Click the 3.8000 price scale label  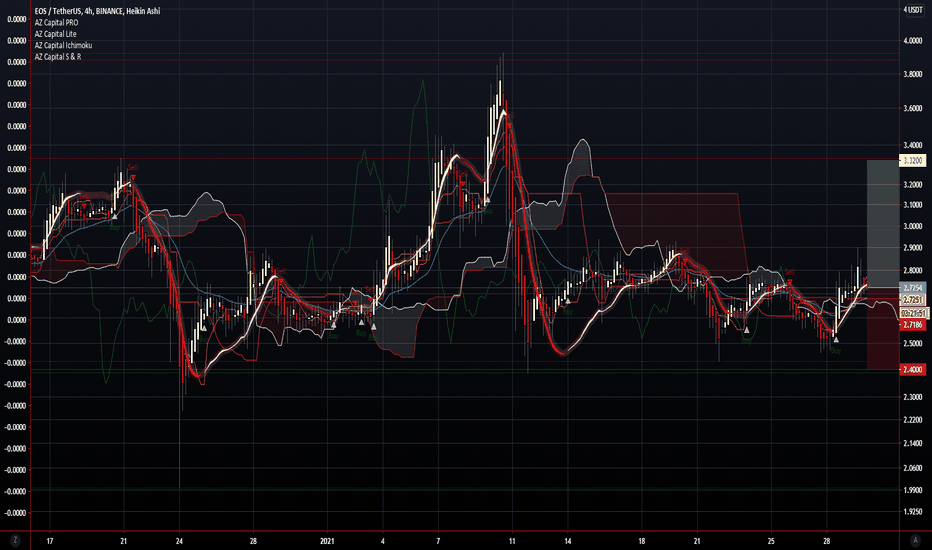(913, 75)
